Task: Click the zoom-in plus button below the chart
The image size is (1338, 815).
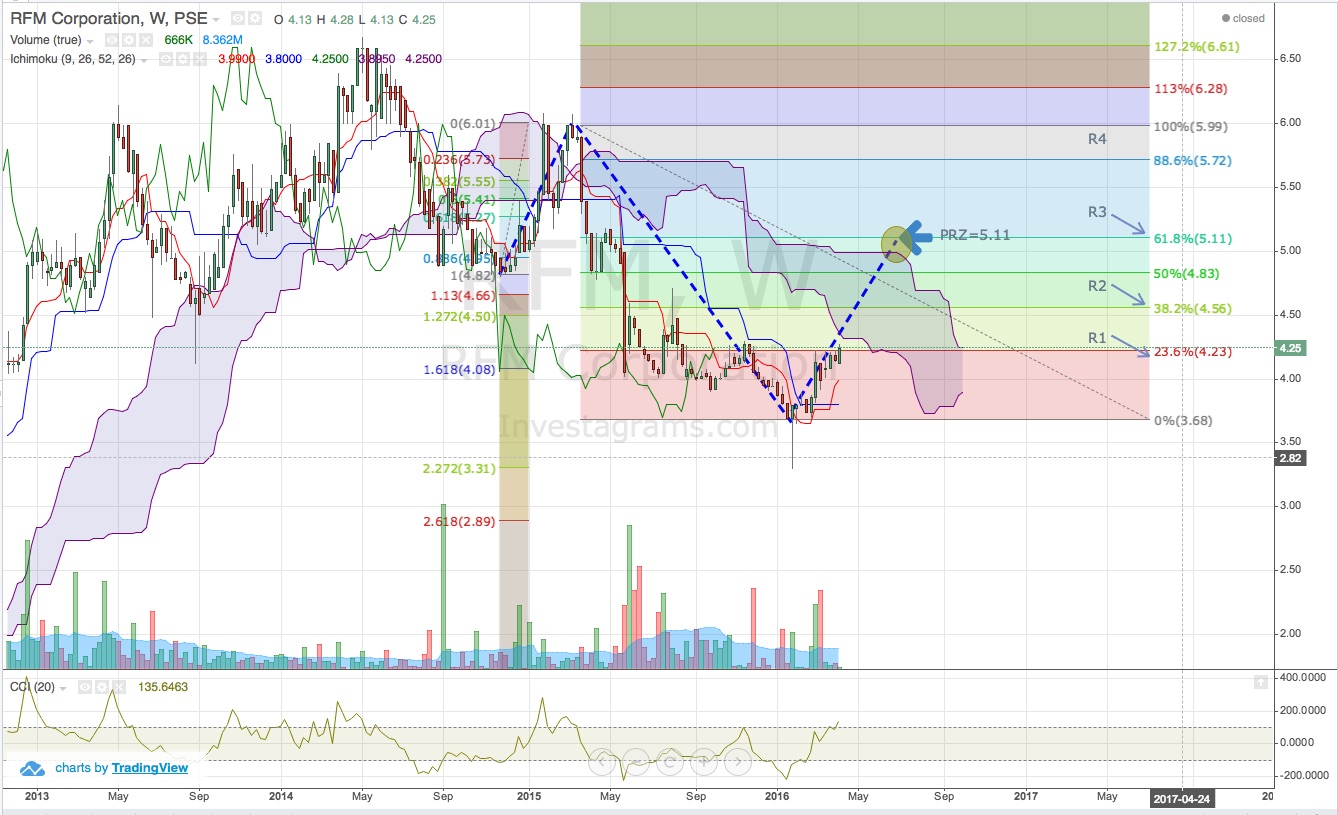Action: [x=704, y=761]
